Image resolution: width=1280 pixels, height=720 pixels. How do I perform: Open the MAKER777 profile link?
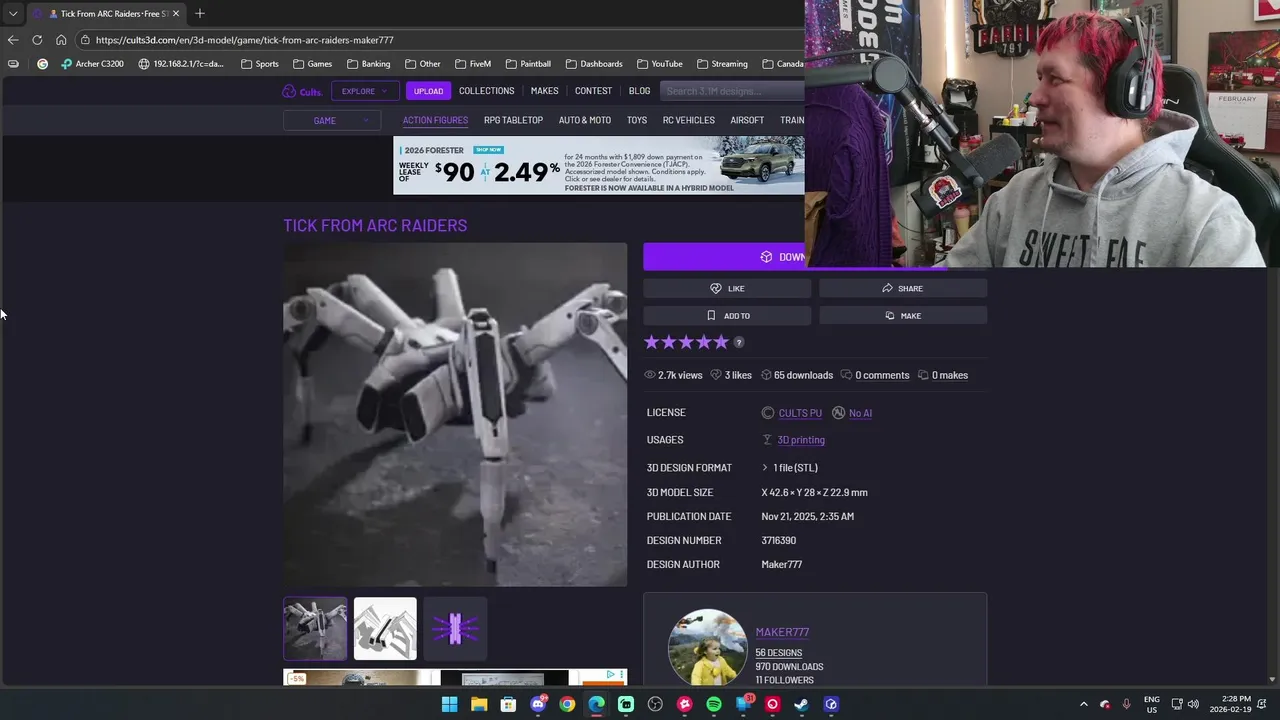pos(782,632)
